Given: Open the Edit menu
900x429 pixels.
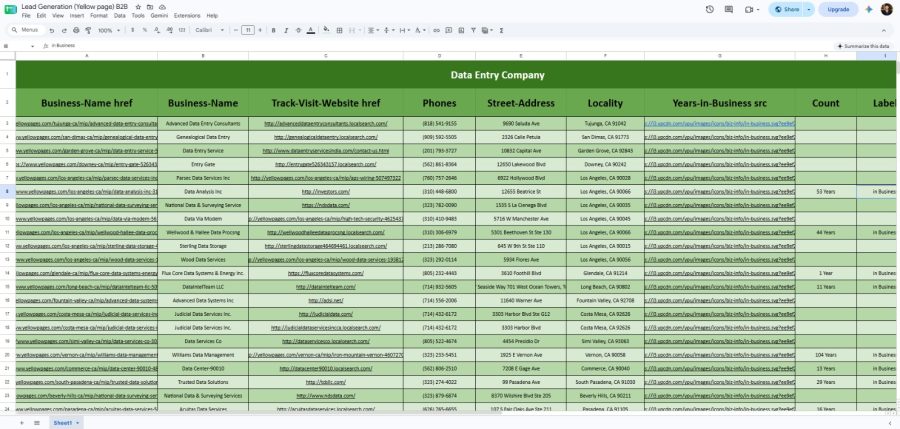Looking at the screenshot, I should point(41,16).
